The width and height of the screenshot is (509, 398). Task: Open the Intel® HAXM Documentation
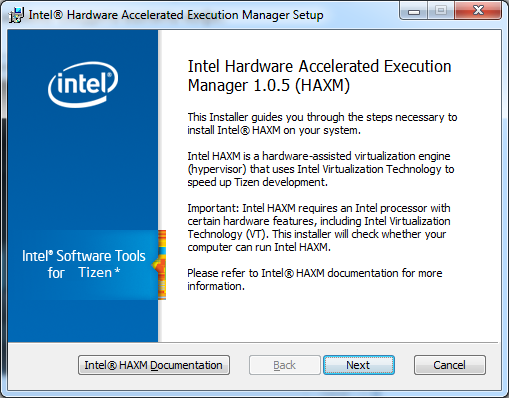point(154,365)
